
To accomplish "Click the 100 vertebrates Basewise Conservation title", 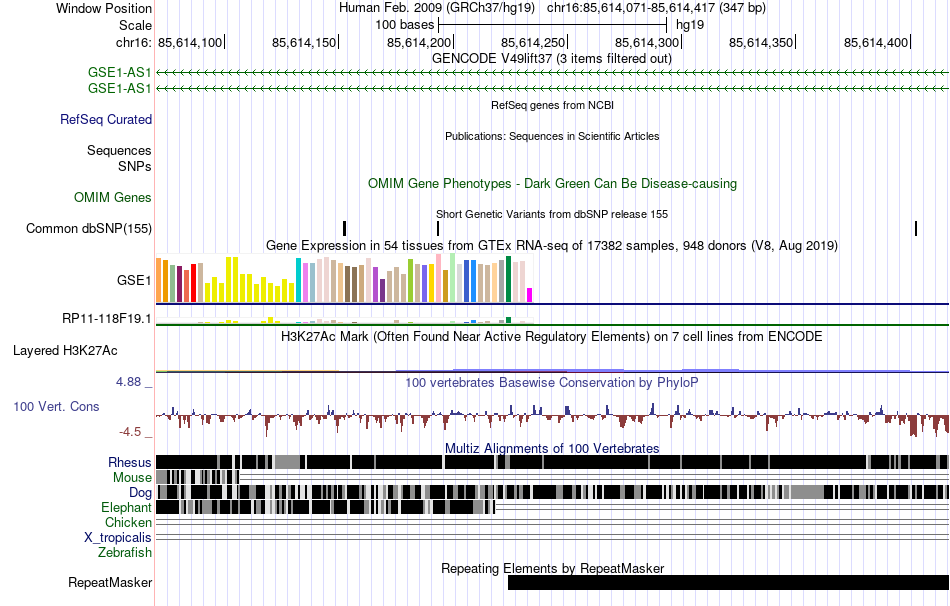I will (552, 382).
